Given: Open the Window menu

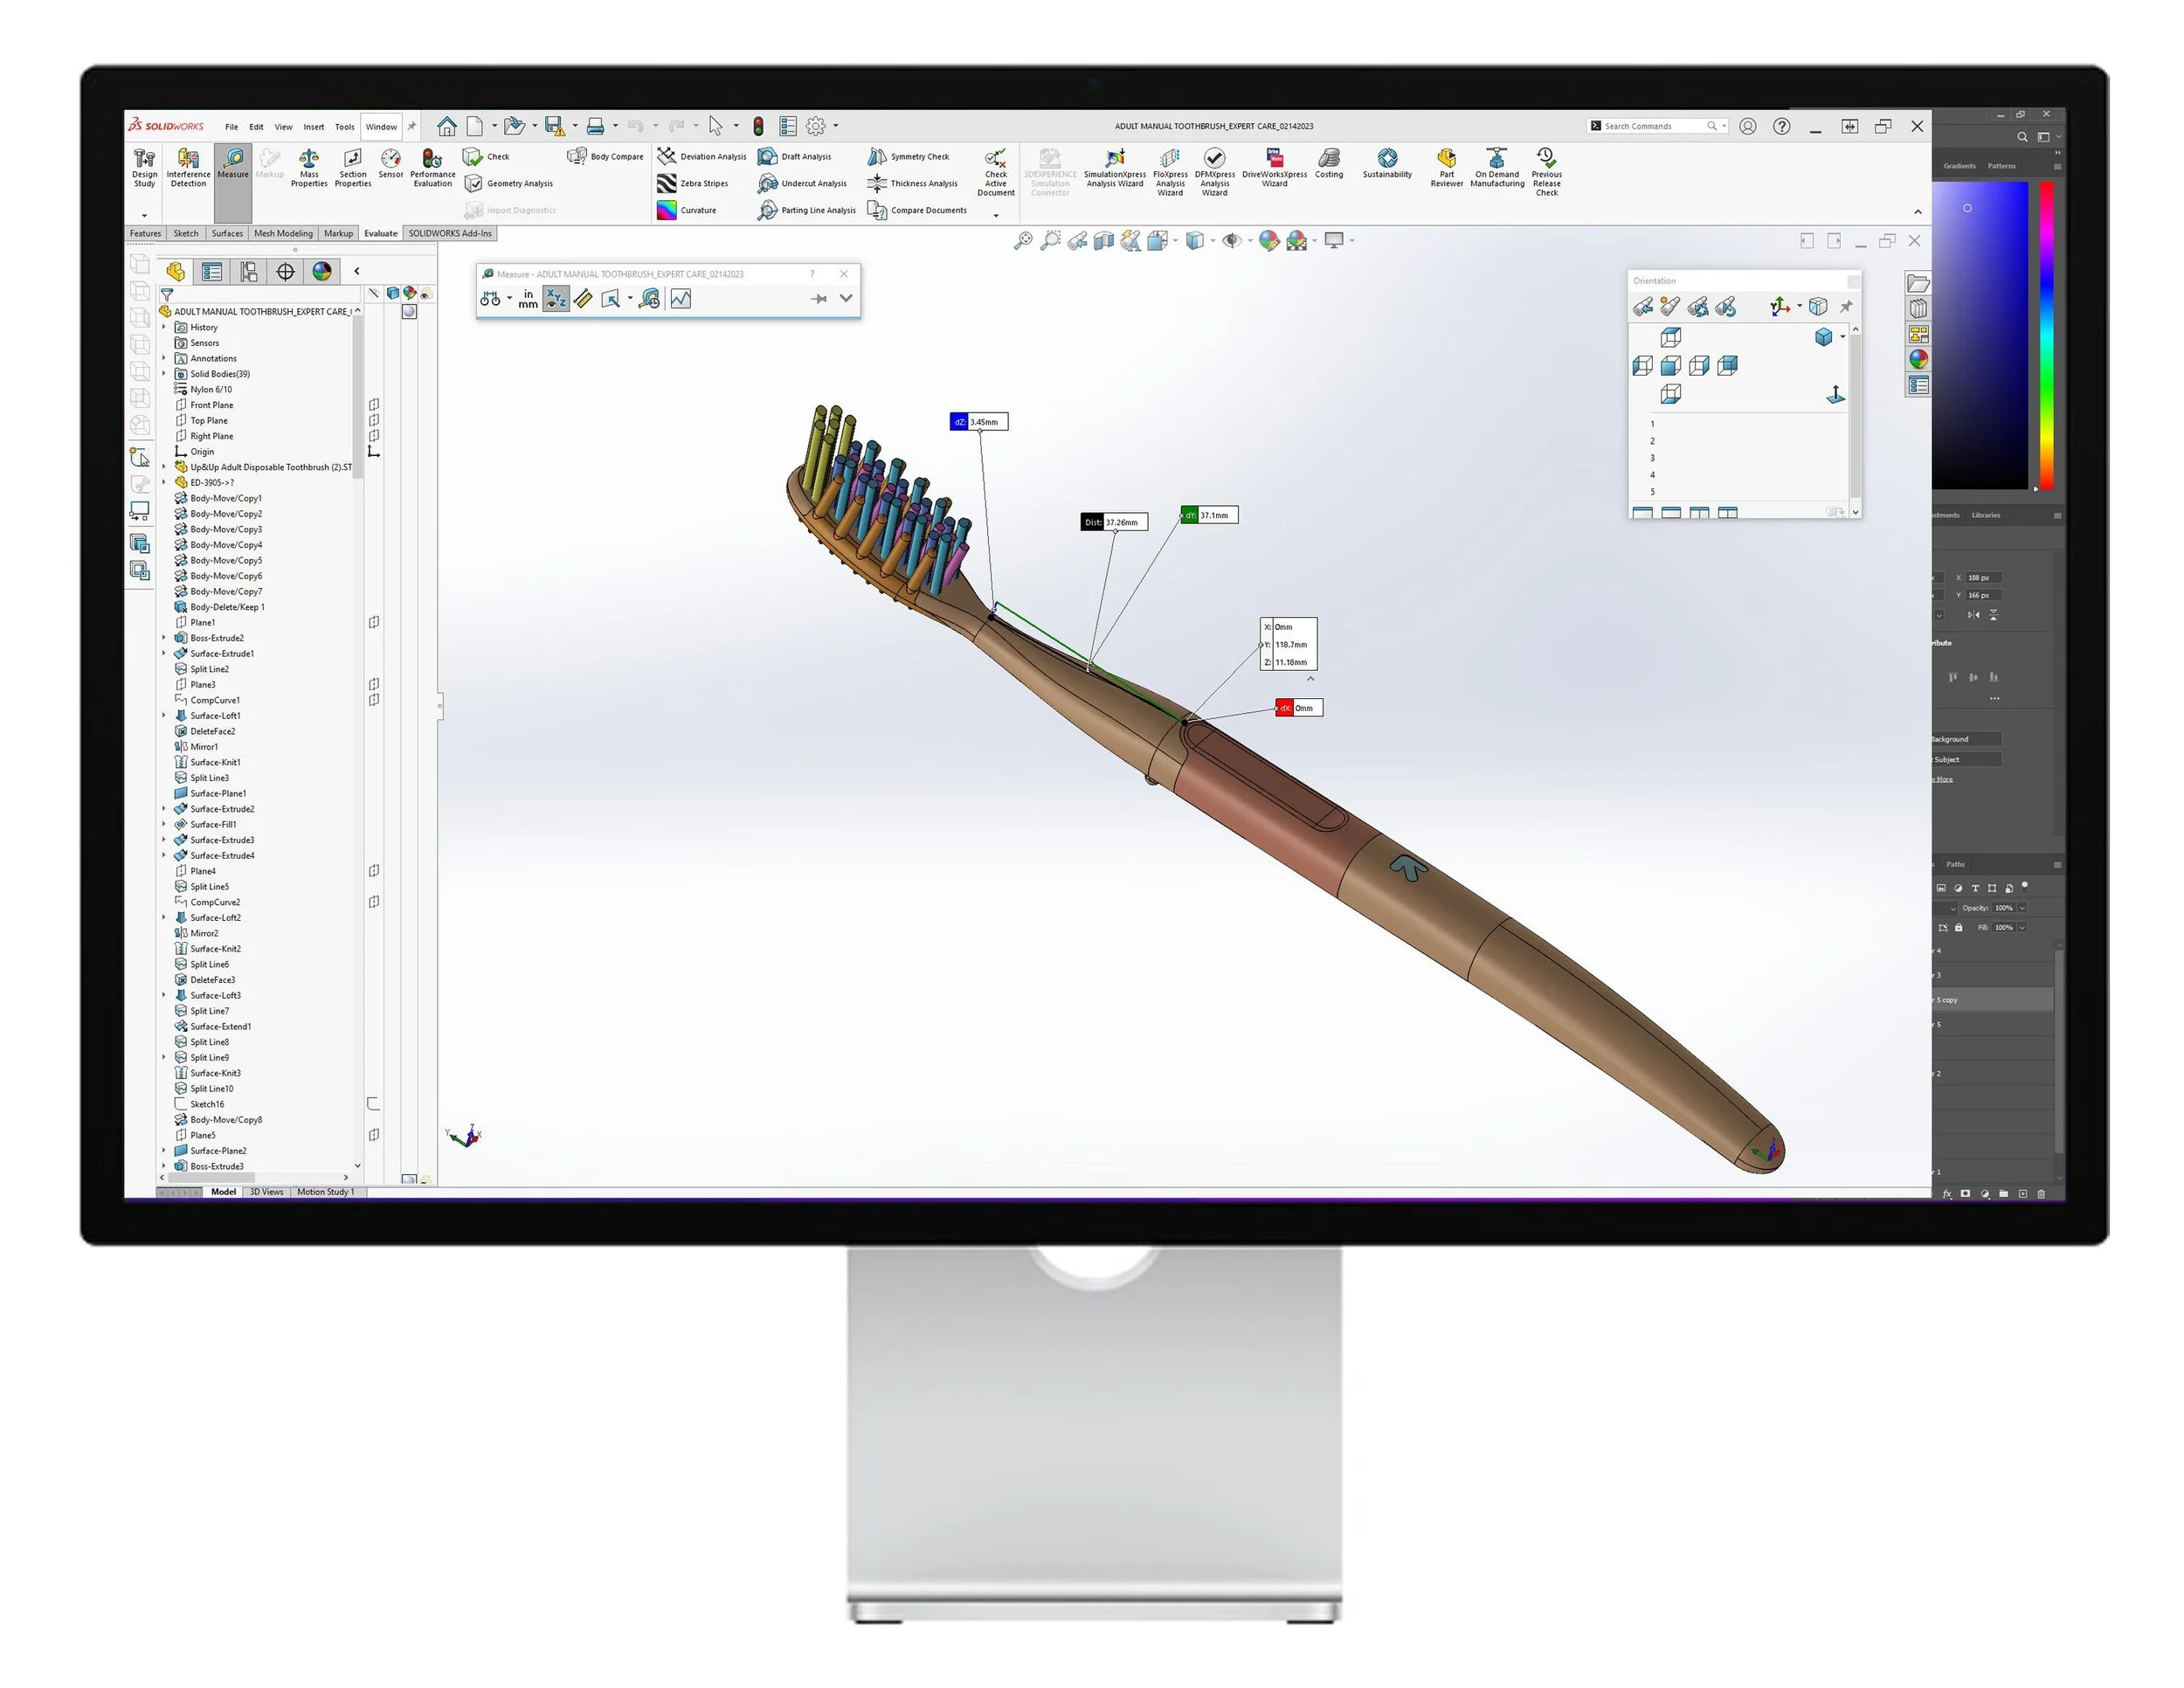Looking at the screenshot, I should pos(381,126).
